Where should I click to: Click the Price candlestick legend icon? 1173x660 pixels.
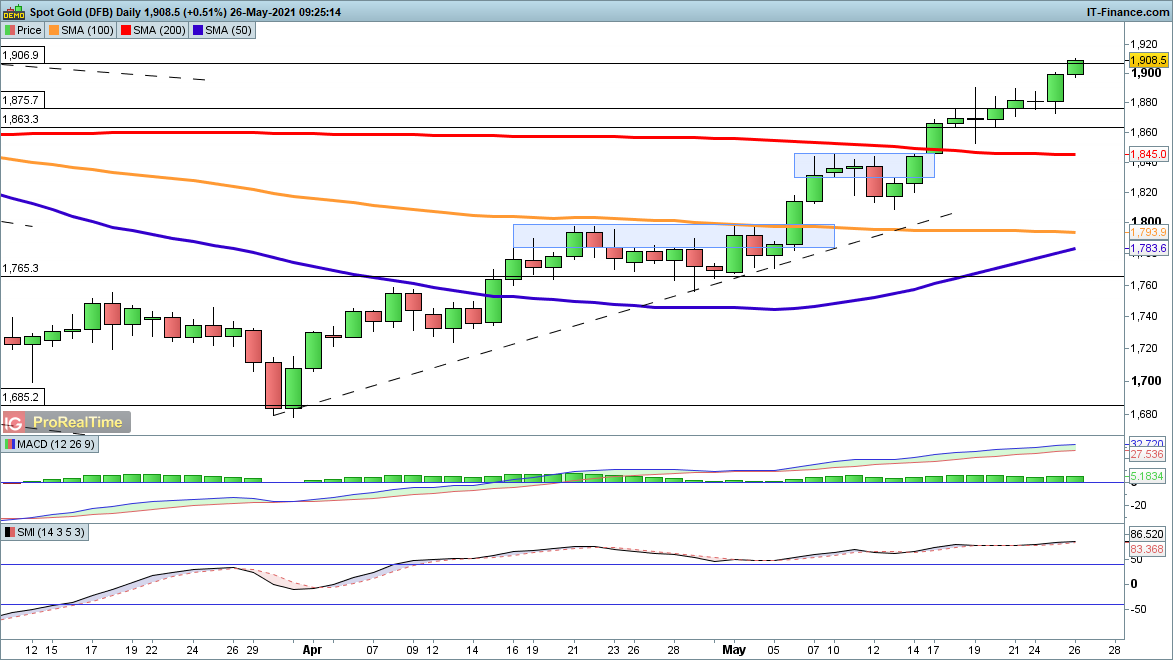10,30
